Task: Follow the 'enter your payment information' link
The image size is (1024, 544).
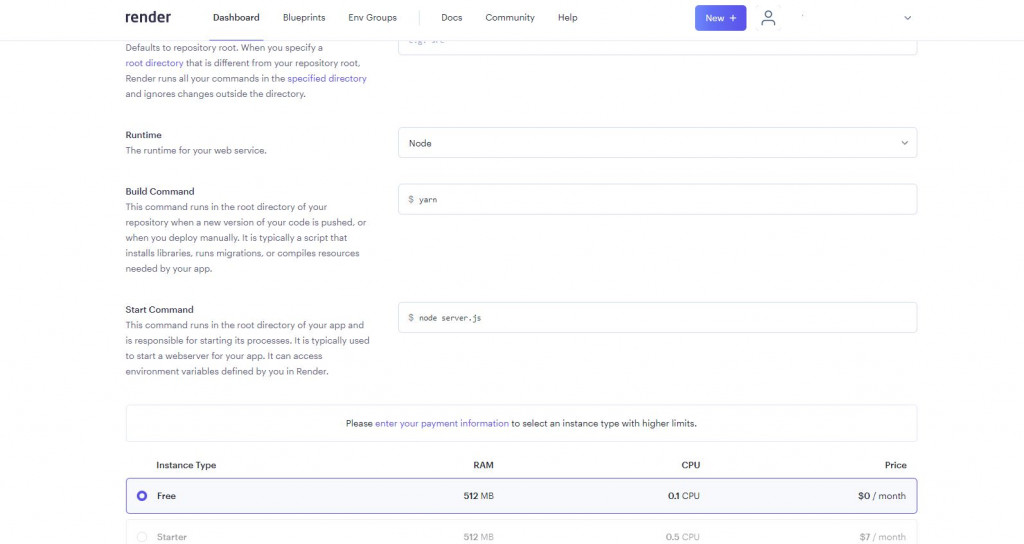Action: (x=441, y=424)
